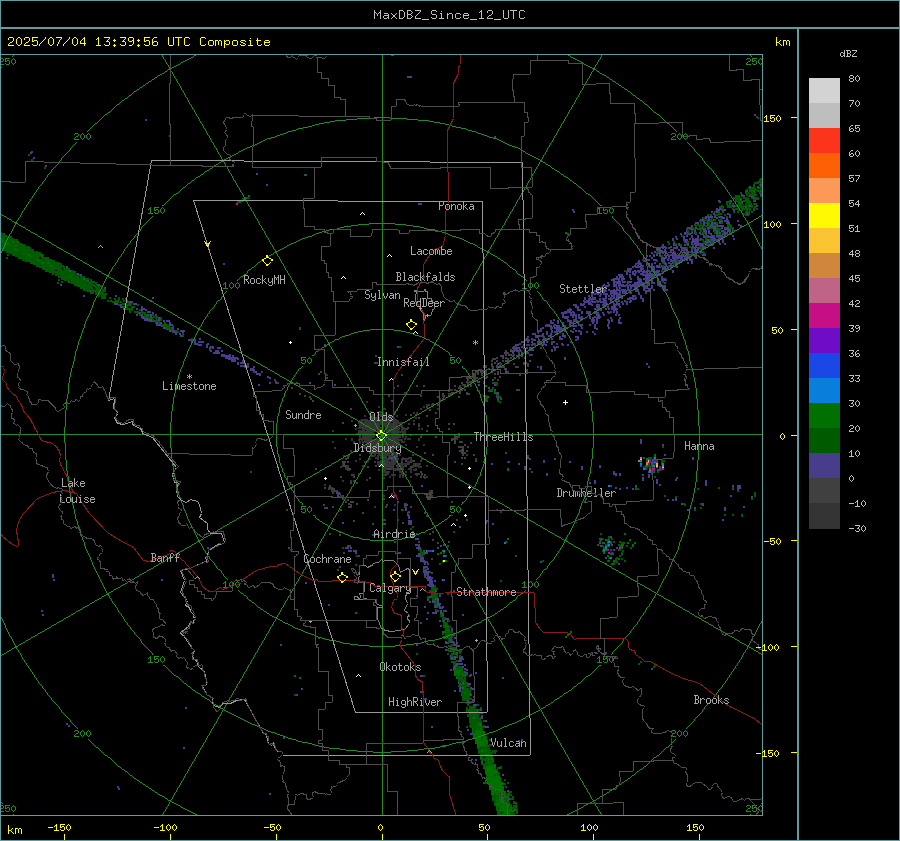Select the 51 dBZ yellow color swatch
The image size is (900, 841).
824,216
